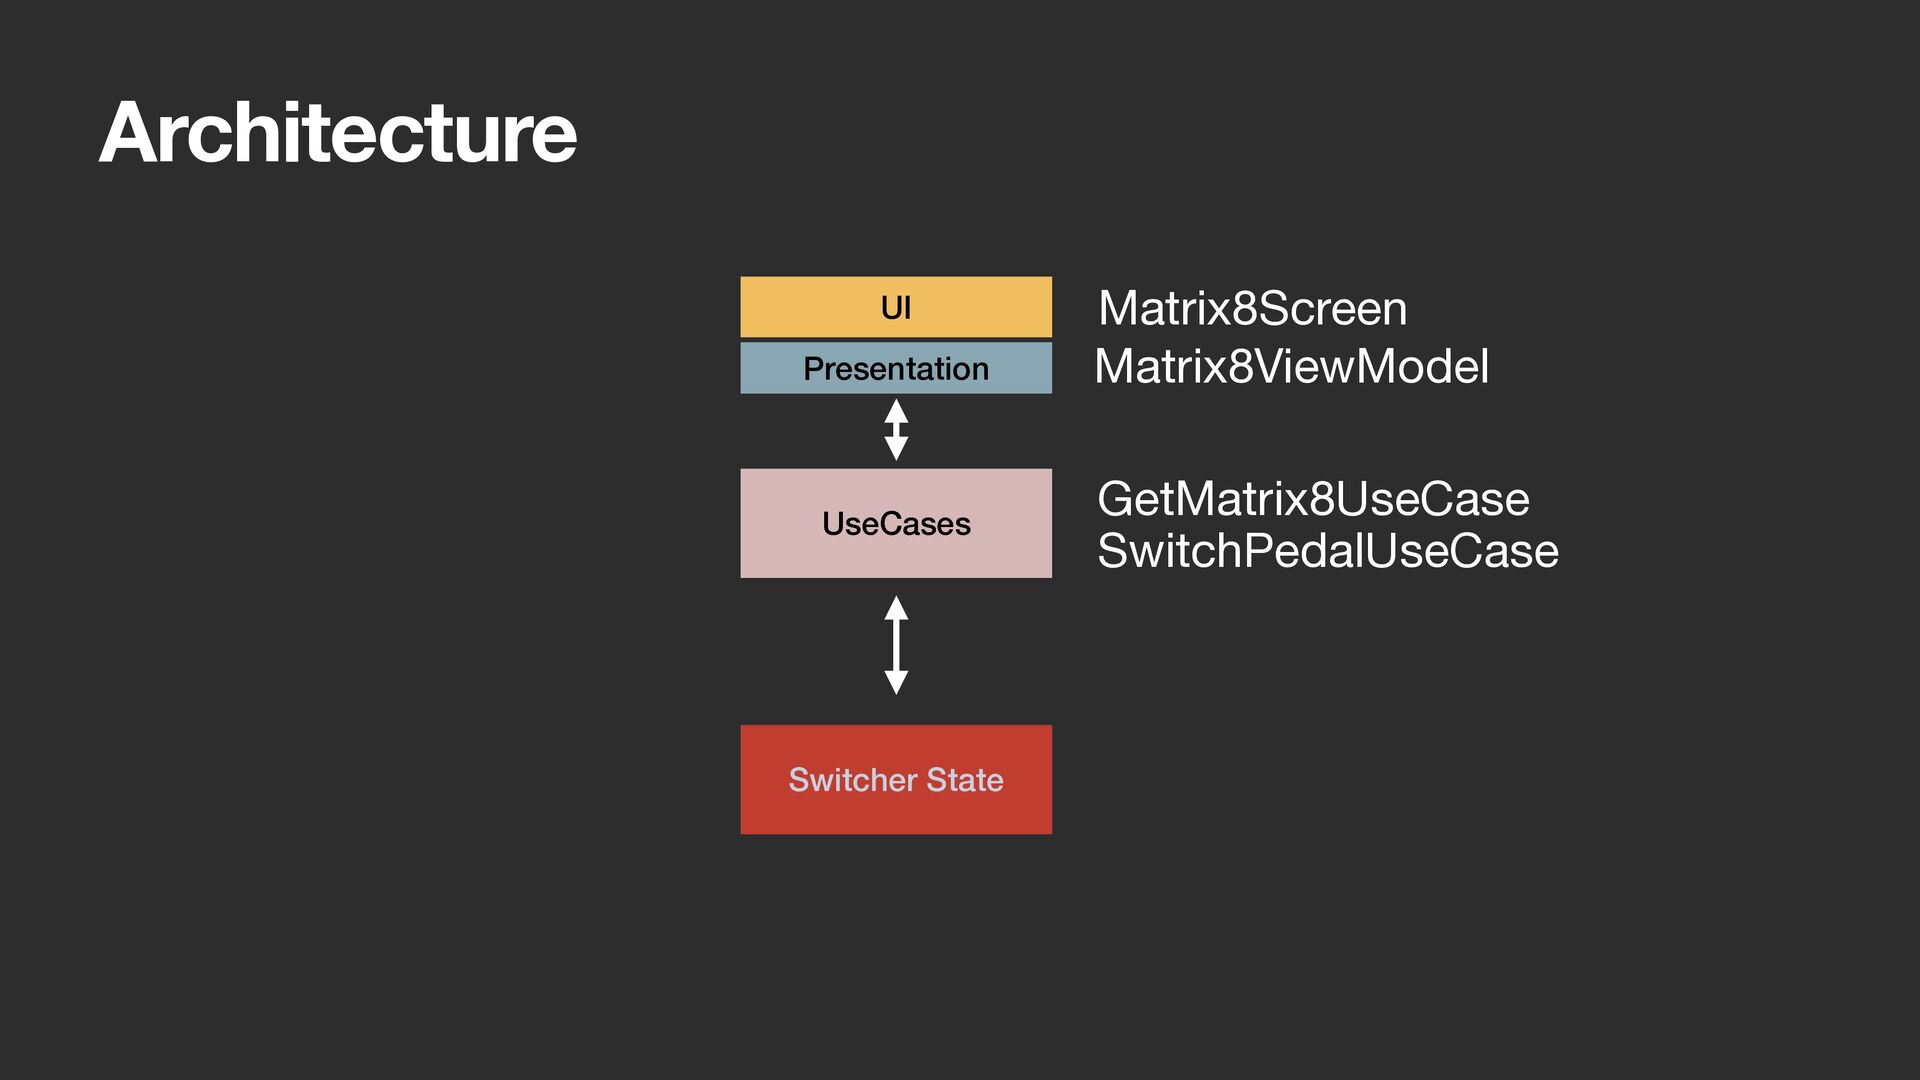Click the lower arrowhead above Switcher State
This screenshot has height=1080, width=1920.
coord(896,682)
